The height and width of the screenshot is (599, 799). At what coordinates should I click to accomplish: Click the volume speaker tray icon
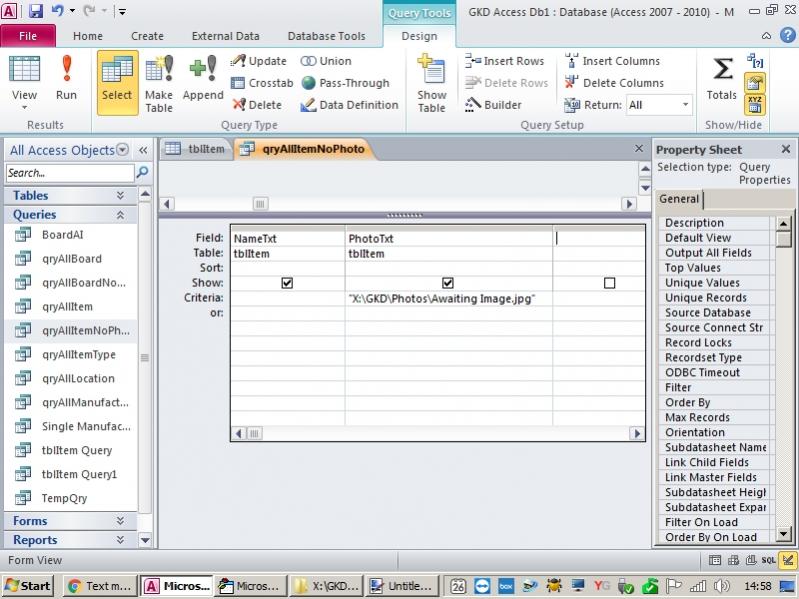click(x=722, y=586)
